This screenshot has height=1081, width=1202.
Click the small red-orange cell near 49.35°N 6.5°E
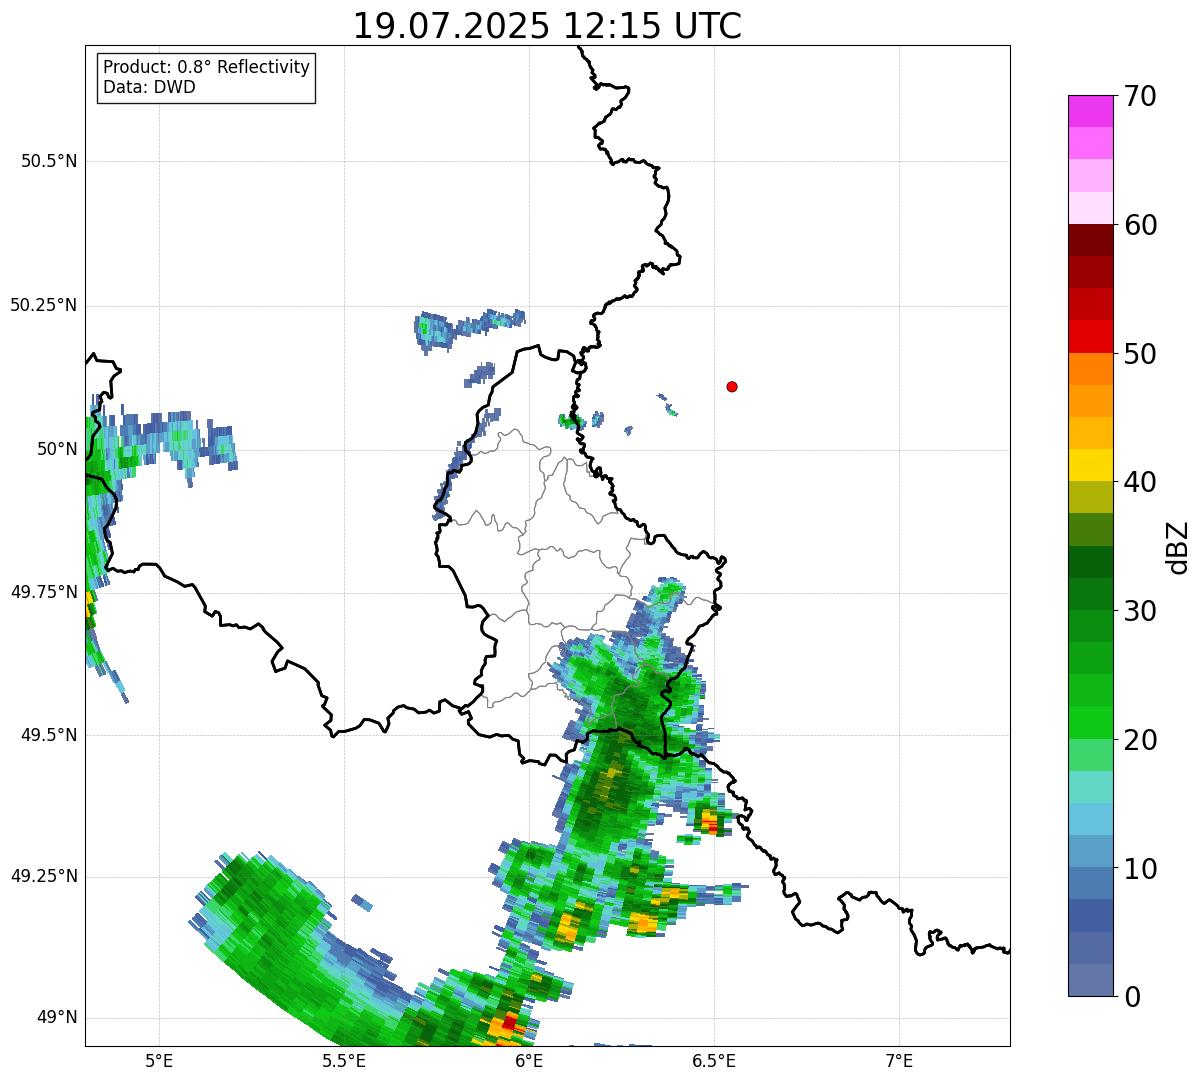710,822
